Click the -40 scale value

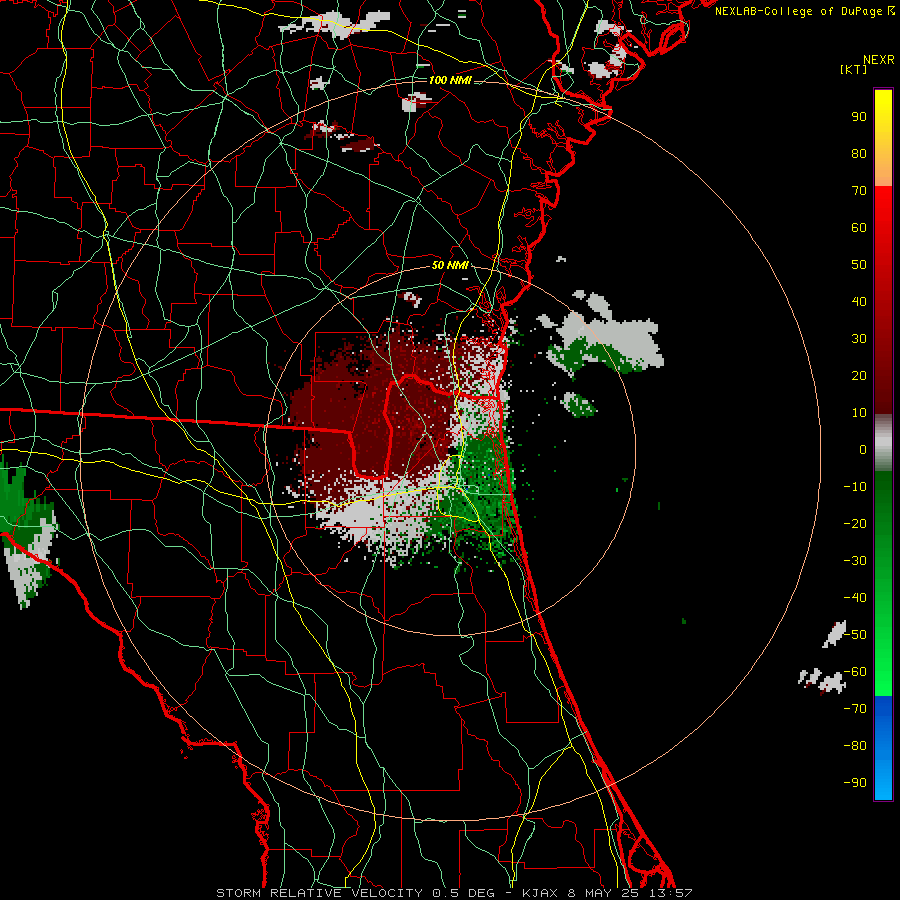855,598
